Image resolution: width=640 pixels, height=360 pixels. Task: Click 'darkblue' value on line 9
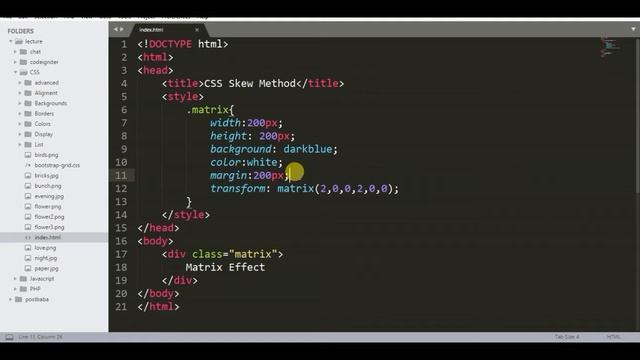point(308,149)
